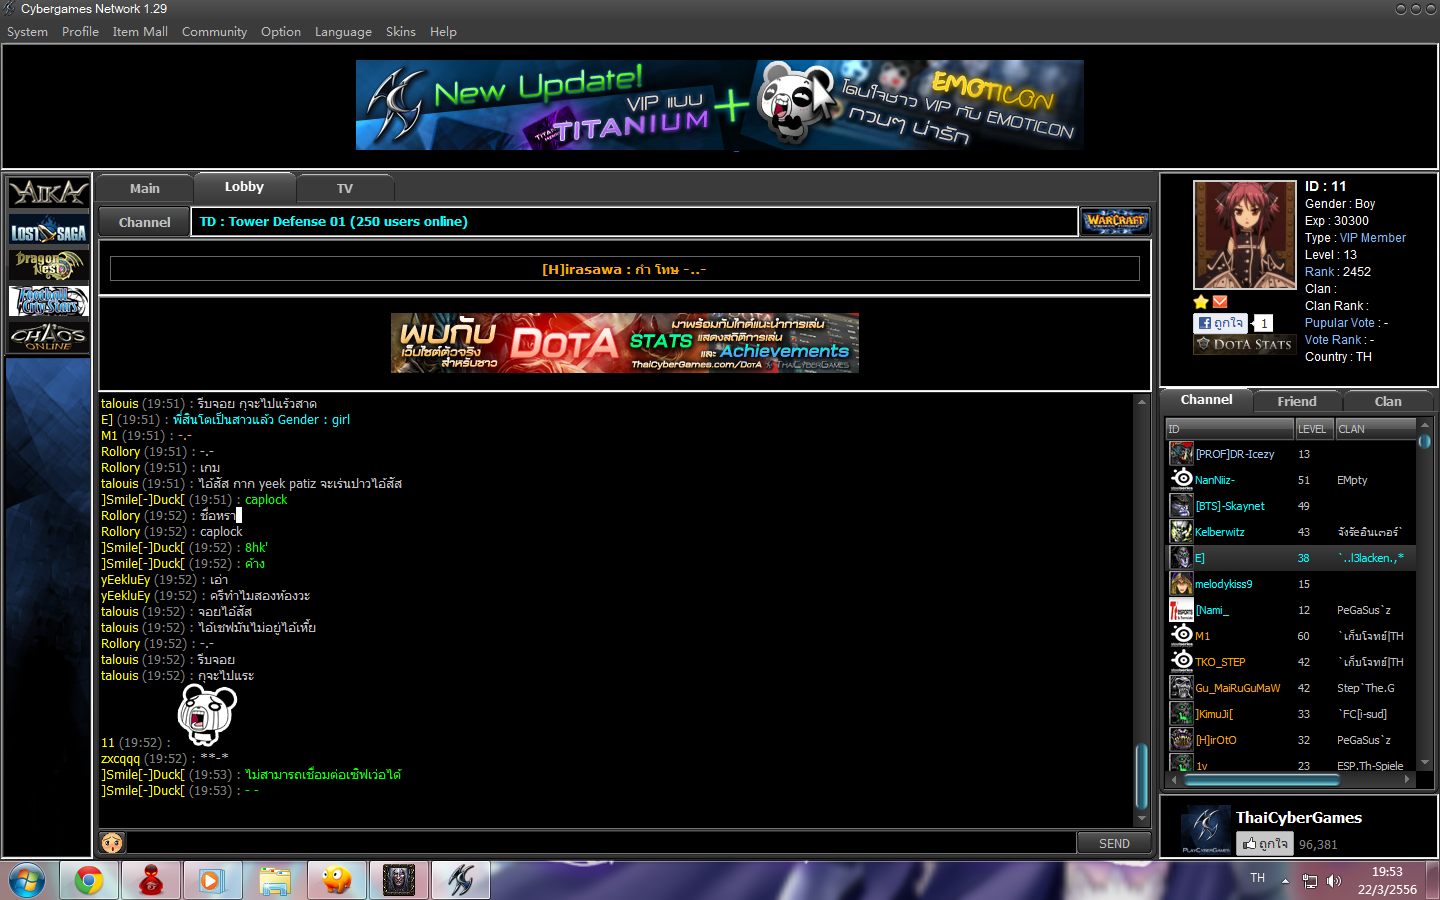Image resolution: width=1440 pixels, height=900 pixels.
Task: Select the Channel tab in user panel
Action: tap(1206, 400)
